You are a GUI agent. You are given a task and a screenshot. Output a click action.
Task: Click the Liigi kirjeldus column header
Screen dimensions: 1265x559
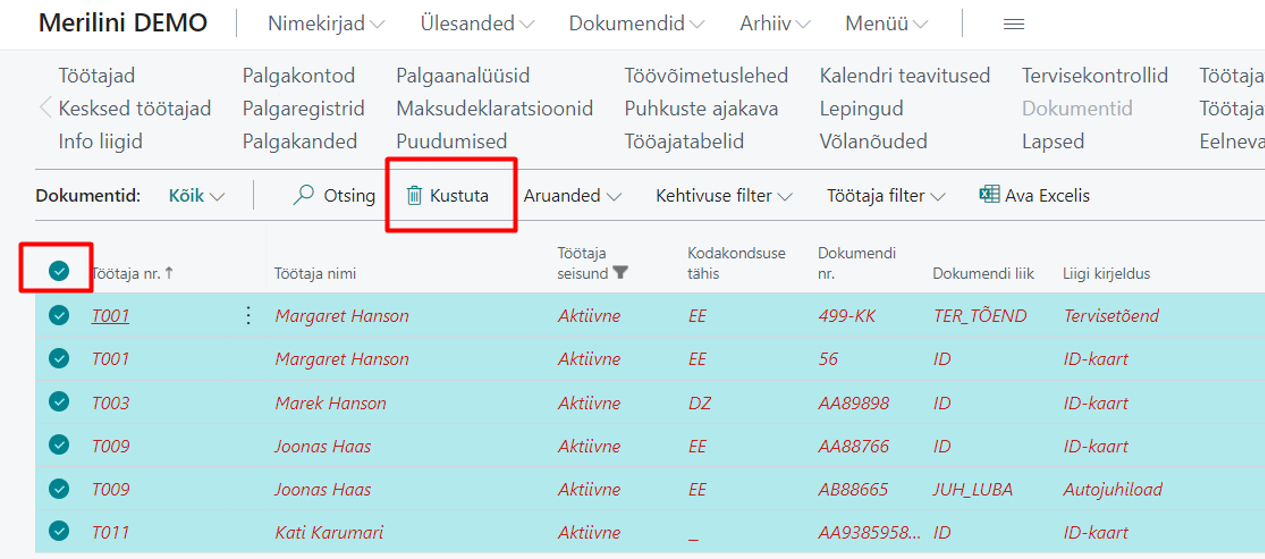pyautogui.click(x=1106, y=273)
